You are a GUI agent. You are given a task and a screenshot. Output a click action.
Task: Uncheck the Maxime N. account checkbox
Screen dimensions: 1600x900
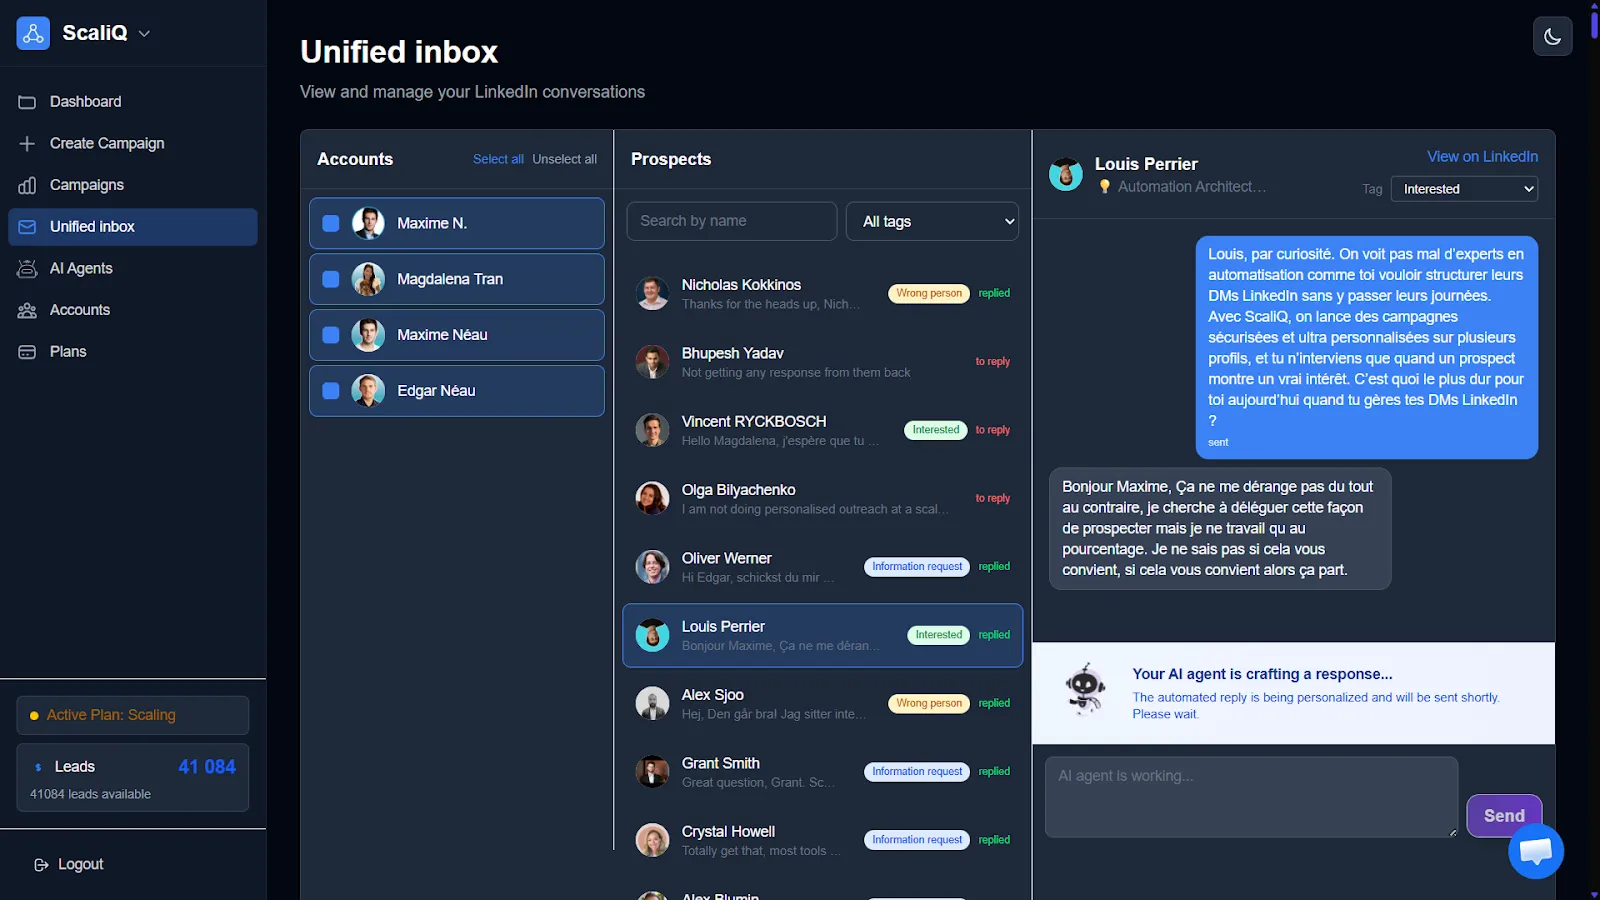click(x=331, y=223)
